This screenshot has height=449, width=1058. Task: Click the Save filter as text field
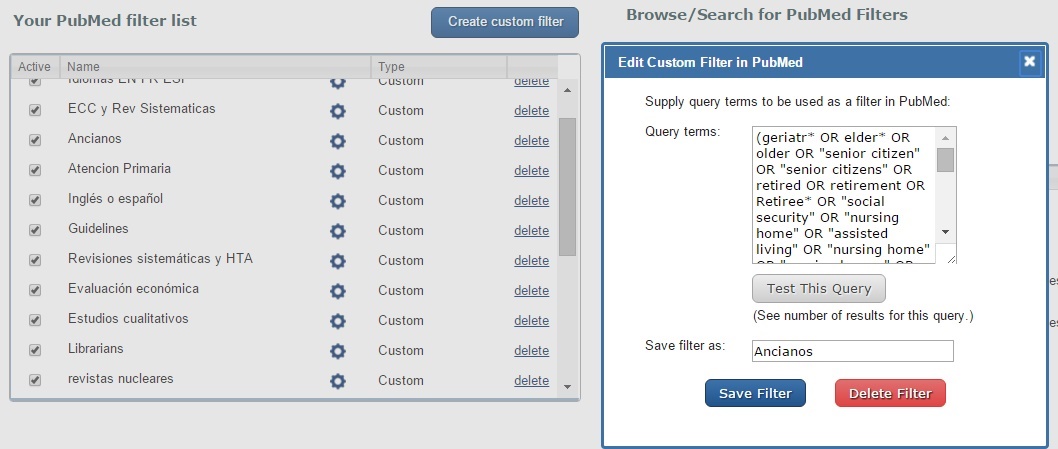pyautogui.click(x=852, y=351)
